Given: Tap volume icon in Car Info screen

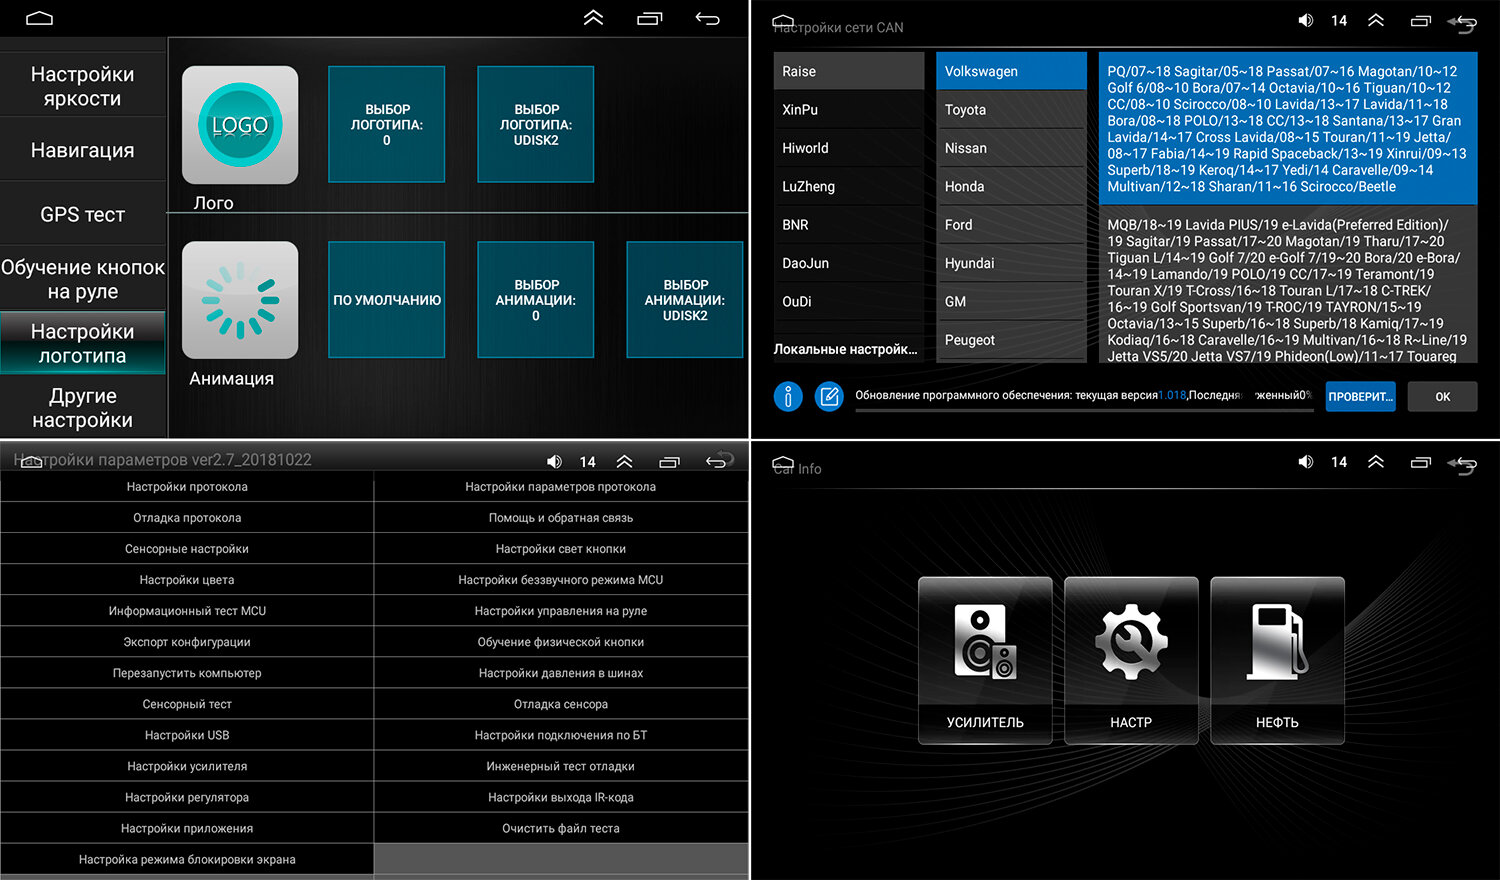Looking at the screenshot, I should point(1305,462).
